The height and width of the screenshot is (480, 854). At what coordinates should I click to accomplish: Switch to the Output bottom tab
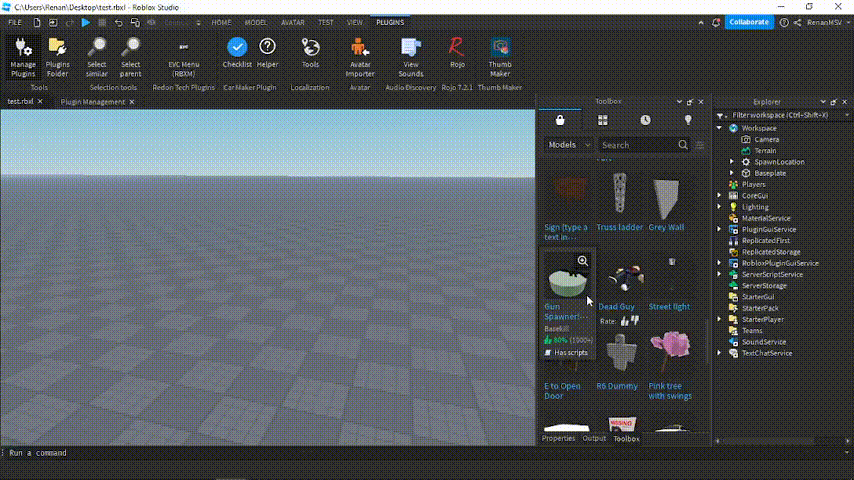coord(594,438)
